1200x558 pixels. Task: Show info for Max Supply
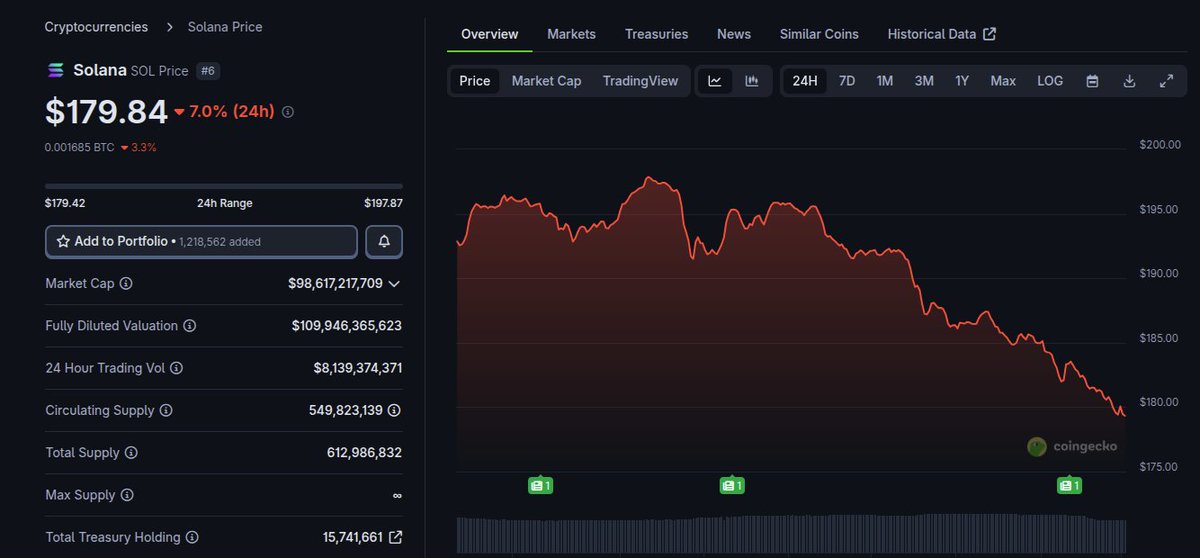point(127,495)
